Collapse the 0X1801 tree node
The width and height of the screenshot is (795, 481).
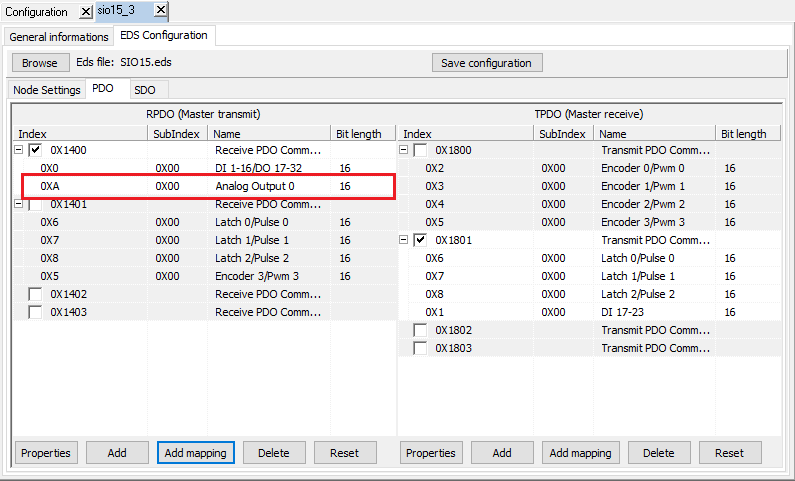point(404,240)
